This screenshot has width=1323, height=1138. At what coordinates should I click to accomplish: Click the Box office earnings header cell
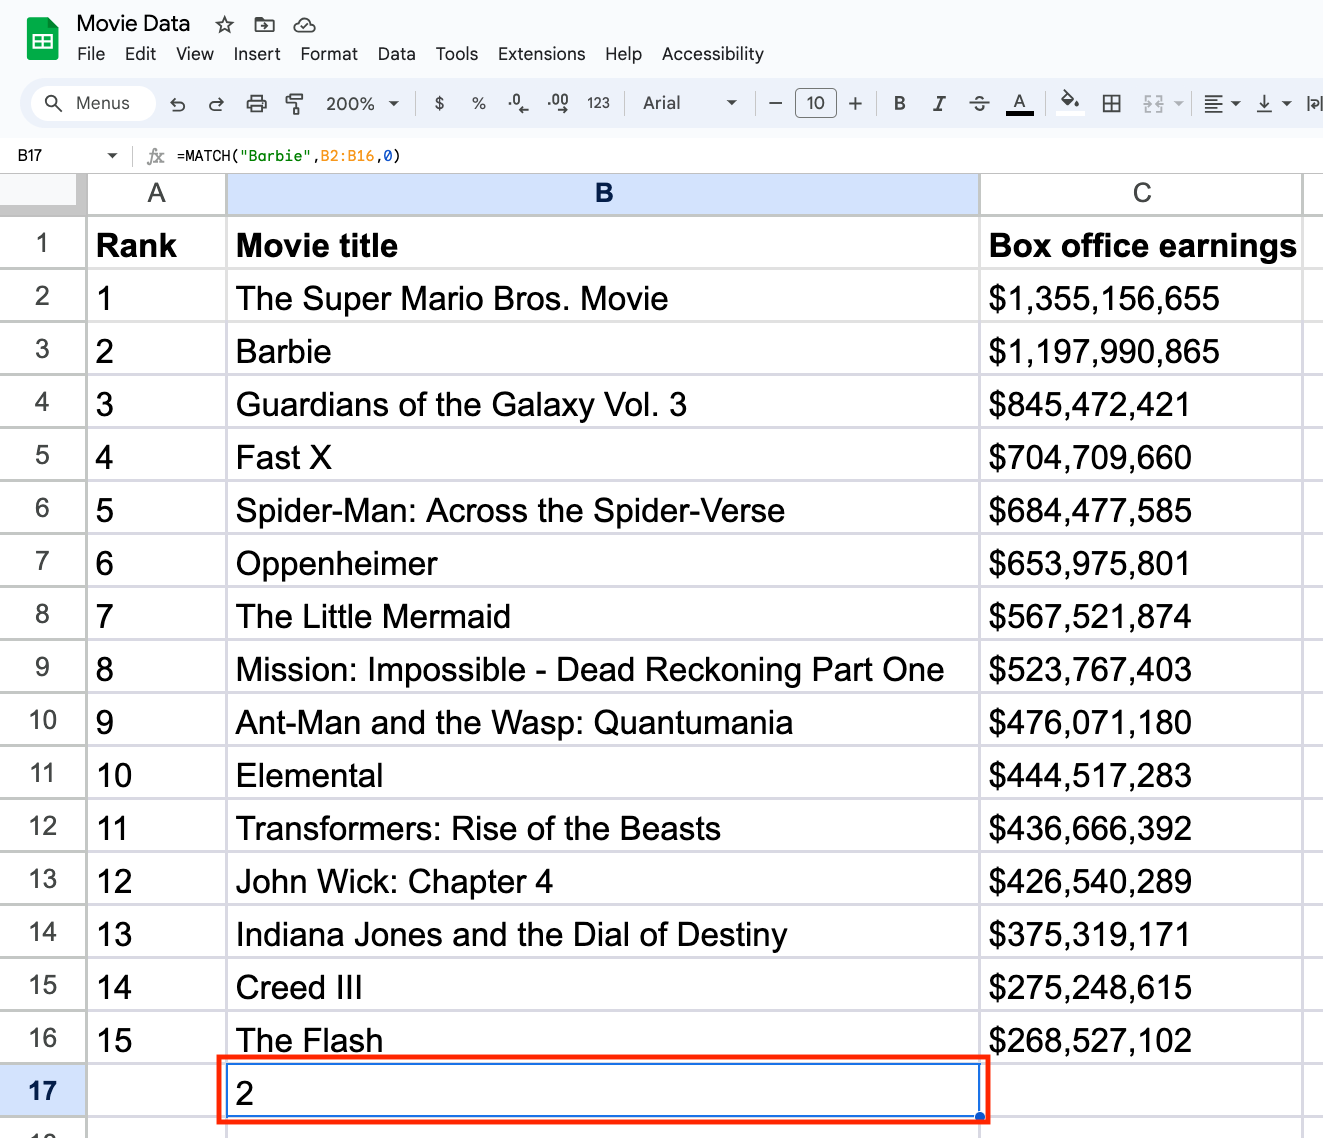point(1141,243)
